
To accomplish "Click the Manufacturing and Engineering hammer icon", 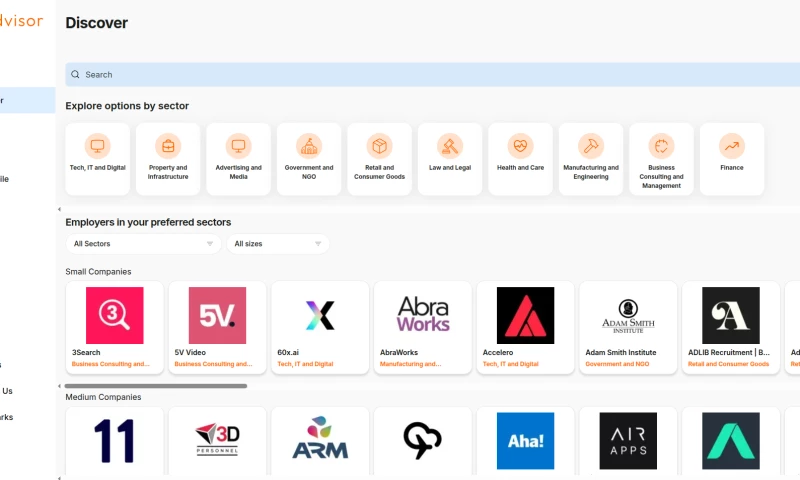I will [591, 146].
